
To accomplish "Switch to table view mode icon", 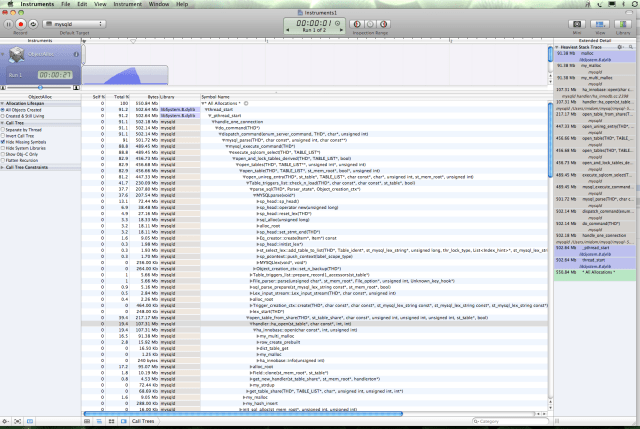I will tap(87, 421).
